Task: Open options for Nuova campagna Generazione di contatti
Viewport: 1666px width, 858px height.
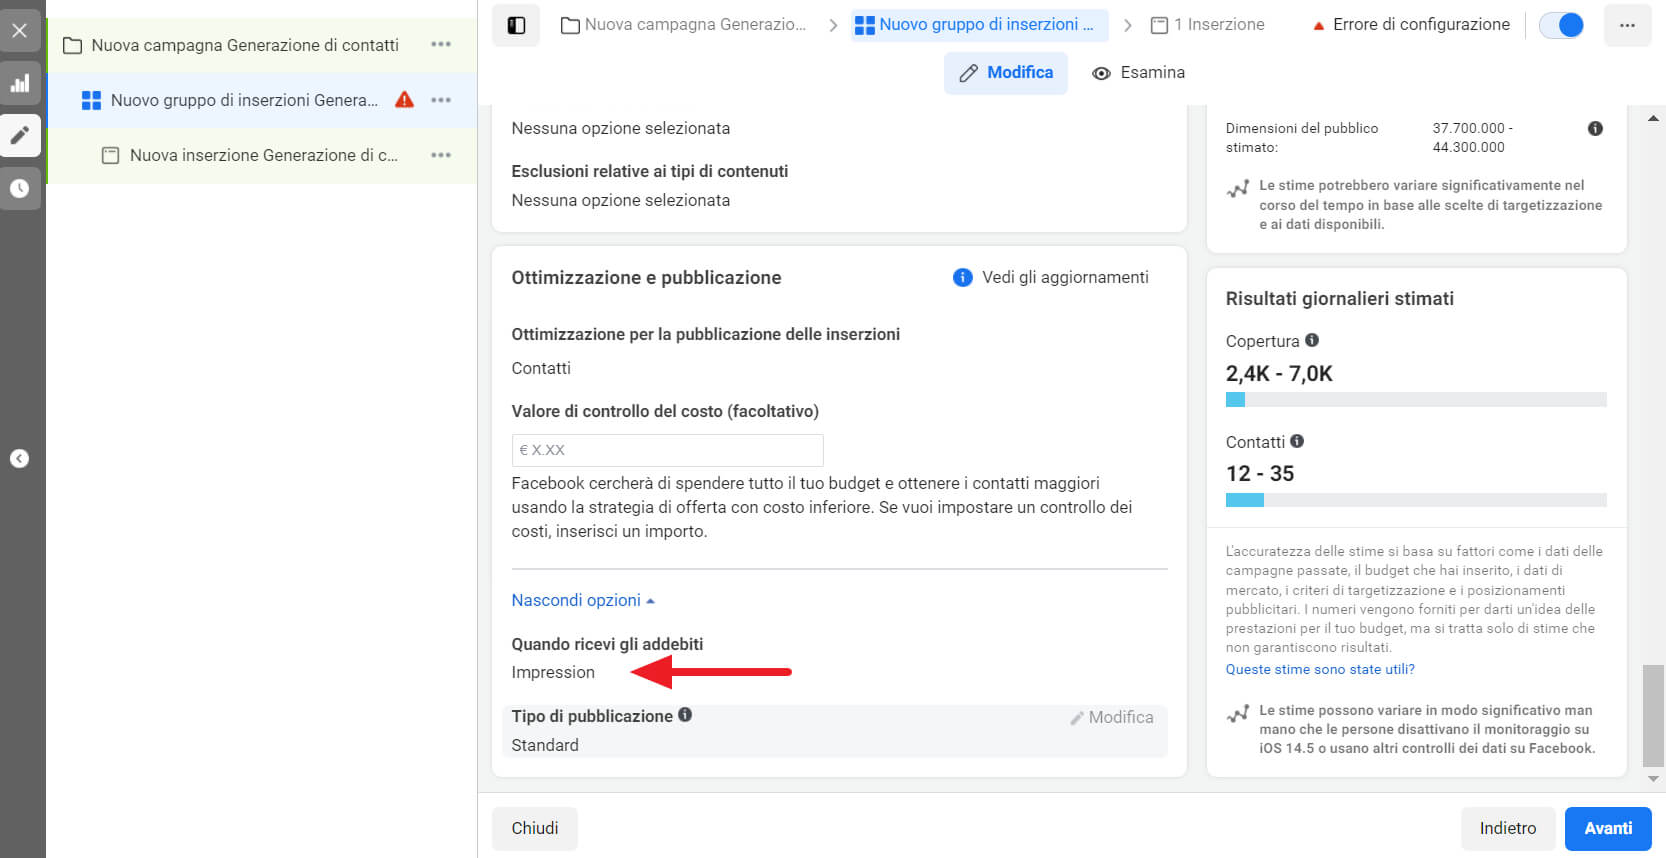Action: point(441,45)
